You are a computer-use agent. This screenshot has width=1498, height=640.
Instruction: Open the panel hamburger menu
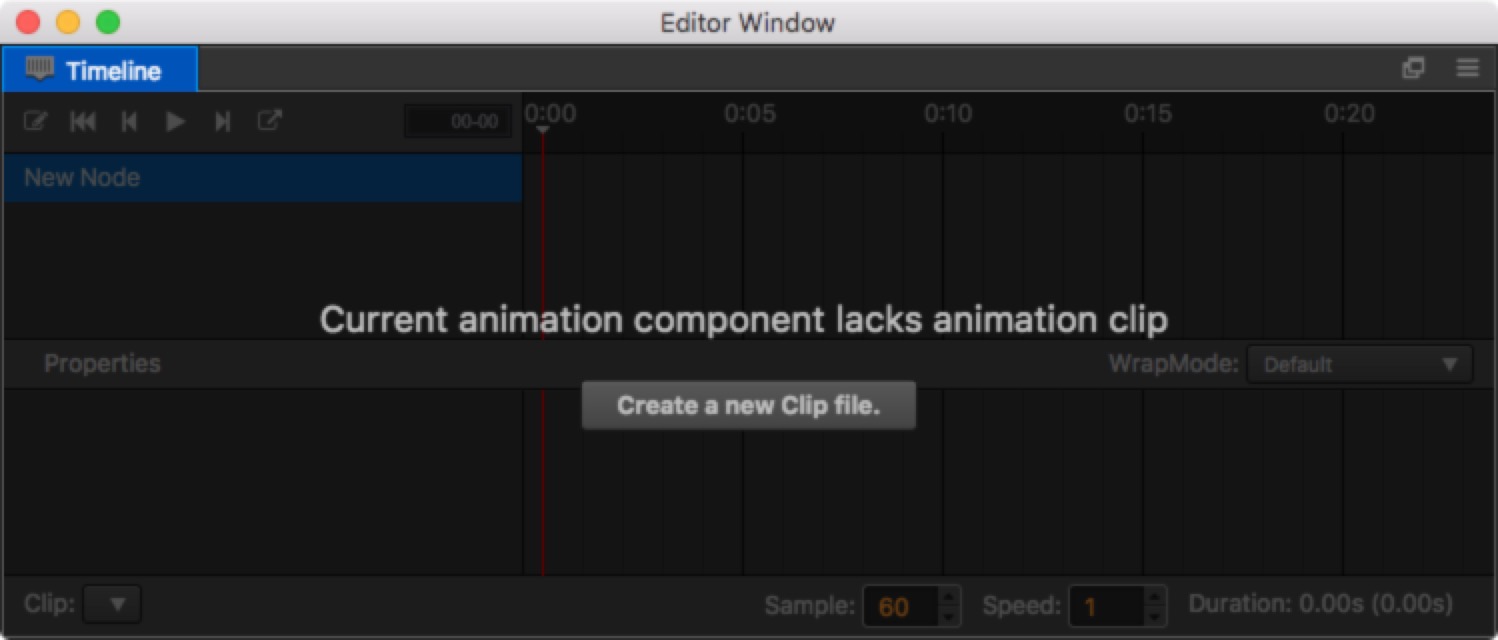[1467, 68]
